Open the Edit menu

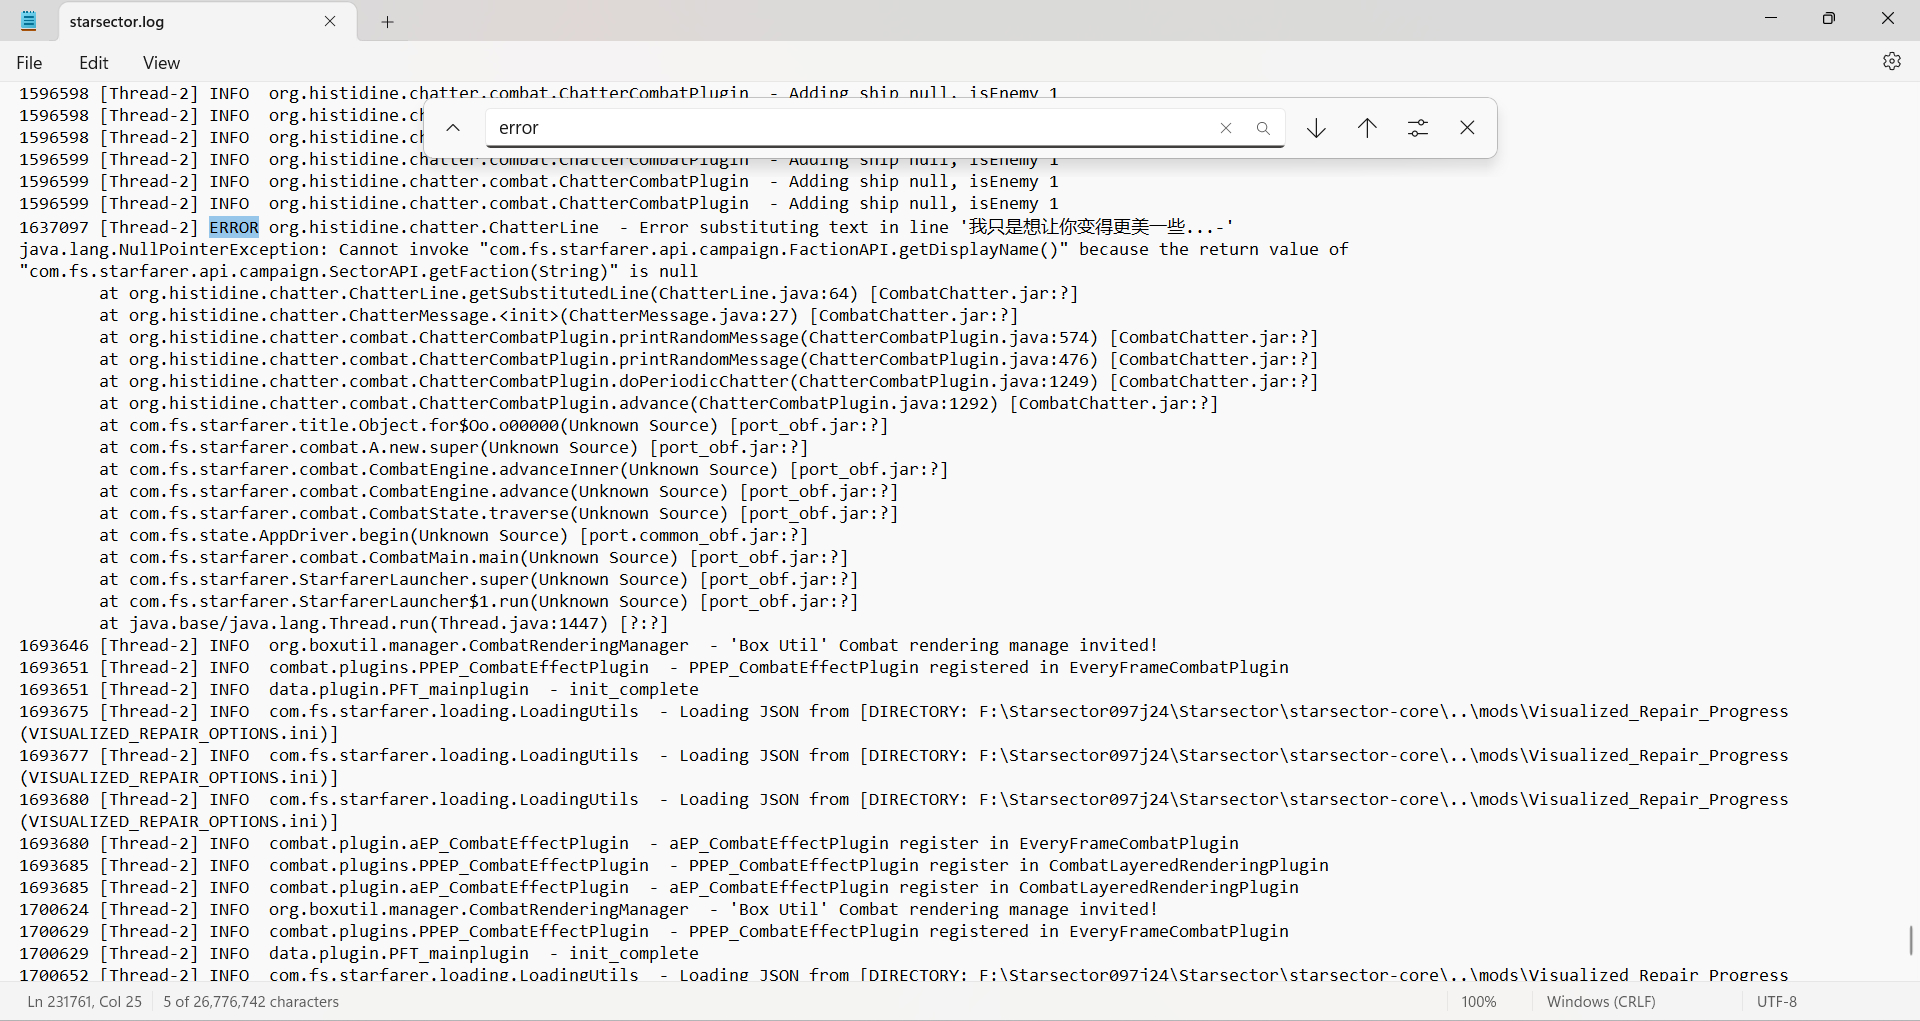click(x=93, y=63)
